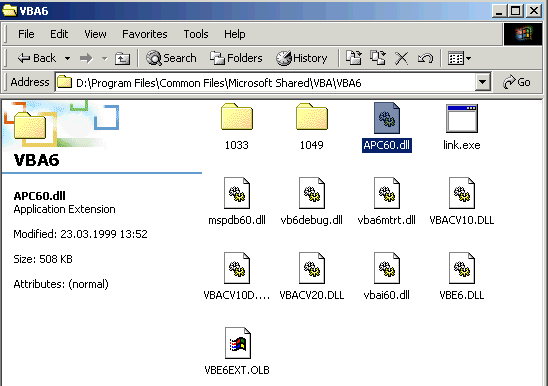
Task: Select the mspdb60.dll file icon
Action: (237, 193)
